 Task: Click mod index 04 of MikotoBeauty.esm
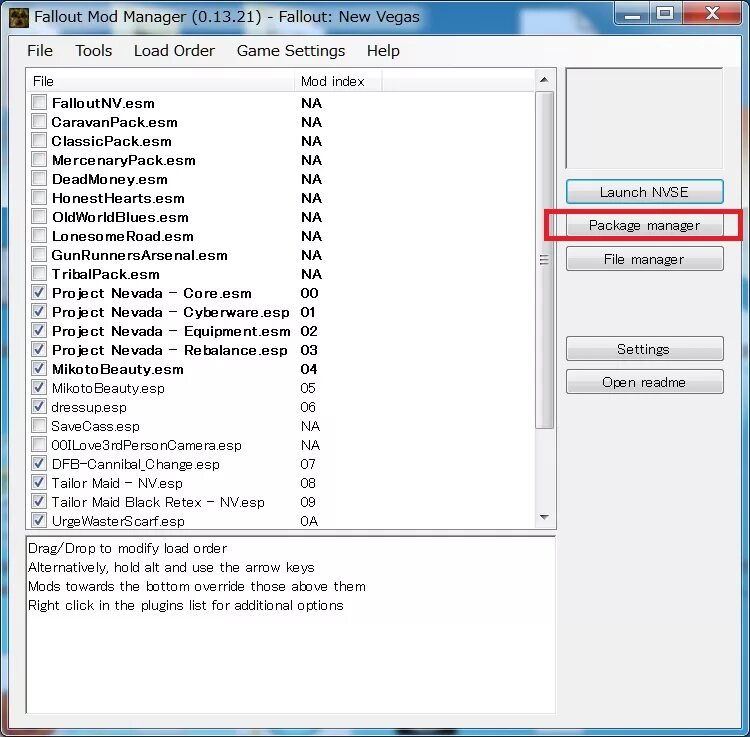tap(309, 369)
